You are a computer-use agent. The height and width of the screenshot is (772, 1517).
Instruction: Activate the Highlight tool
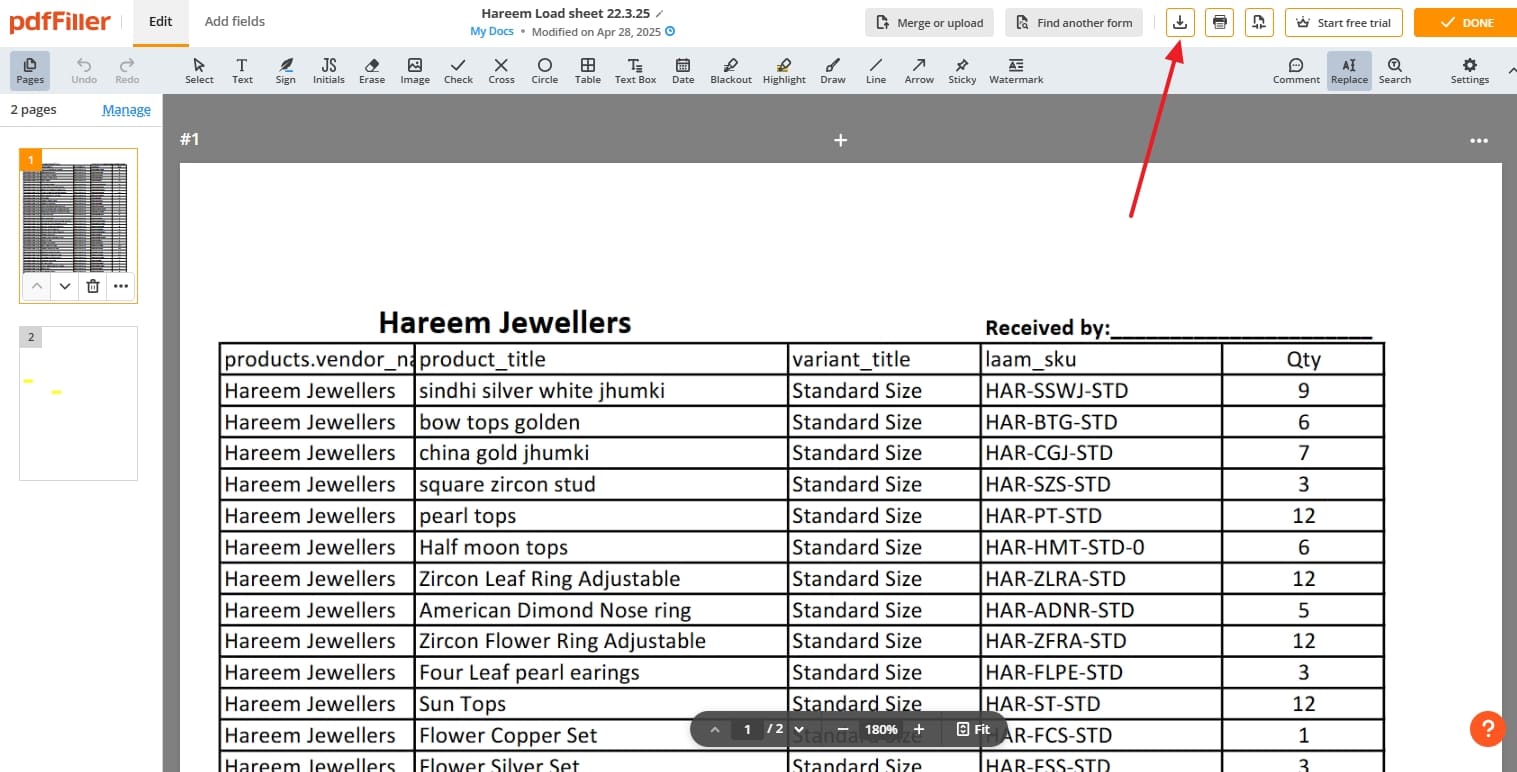click(784, 71)
